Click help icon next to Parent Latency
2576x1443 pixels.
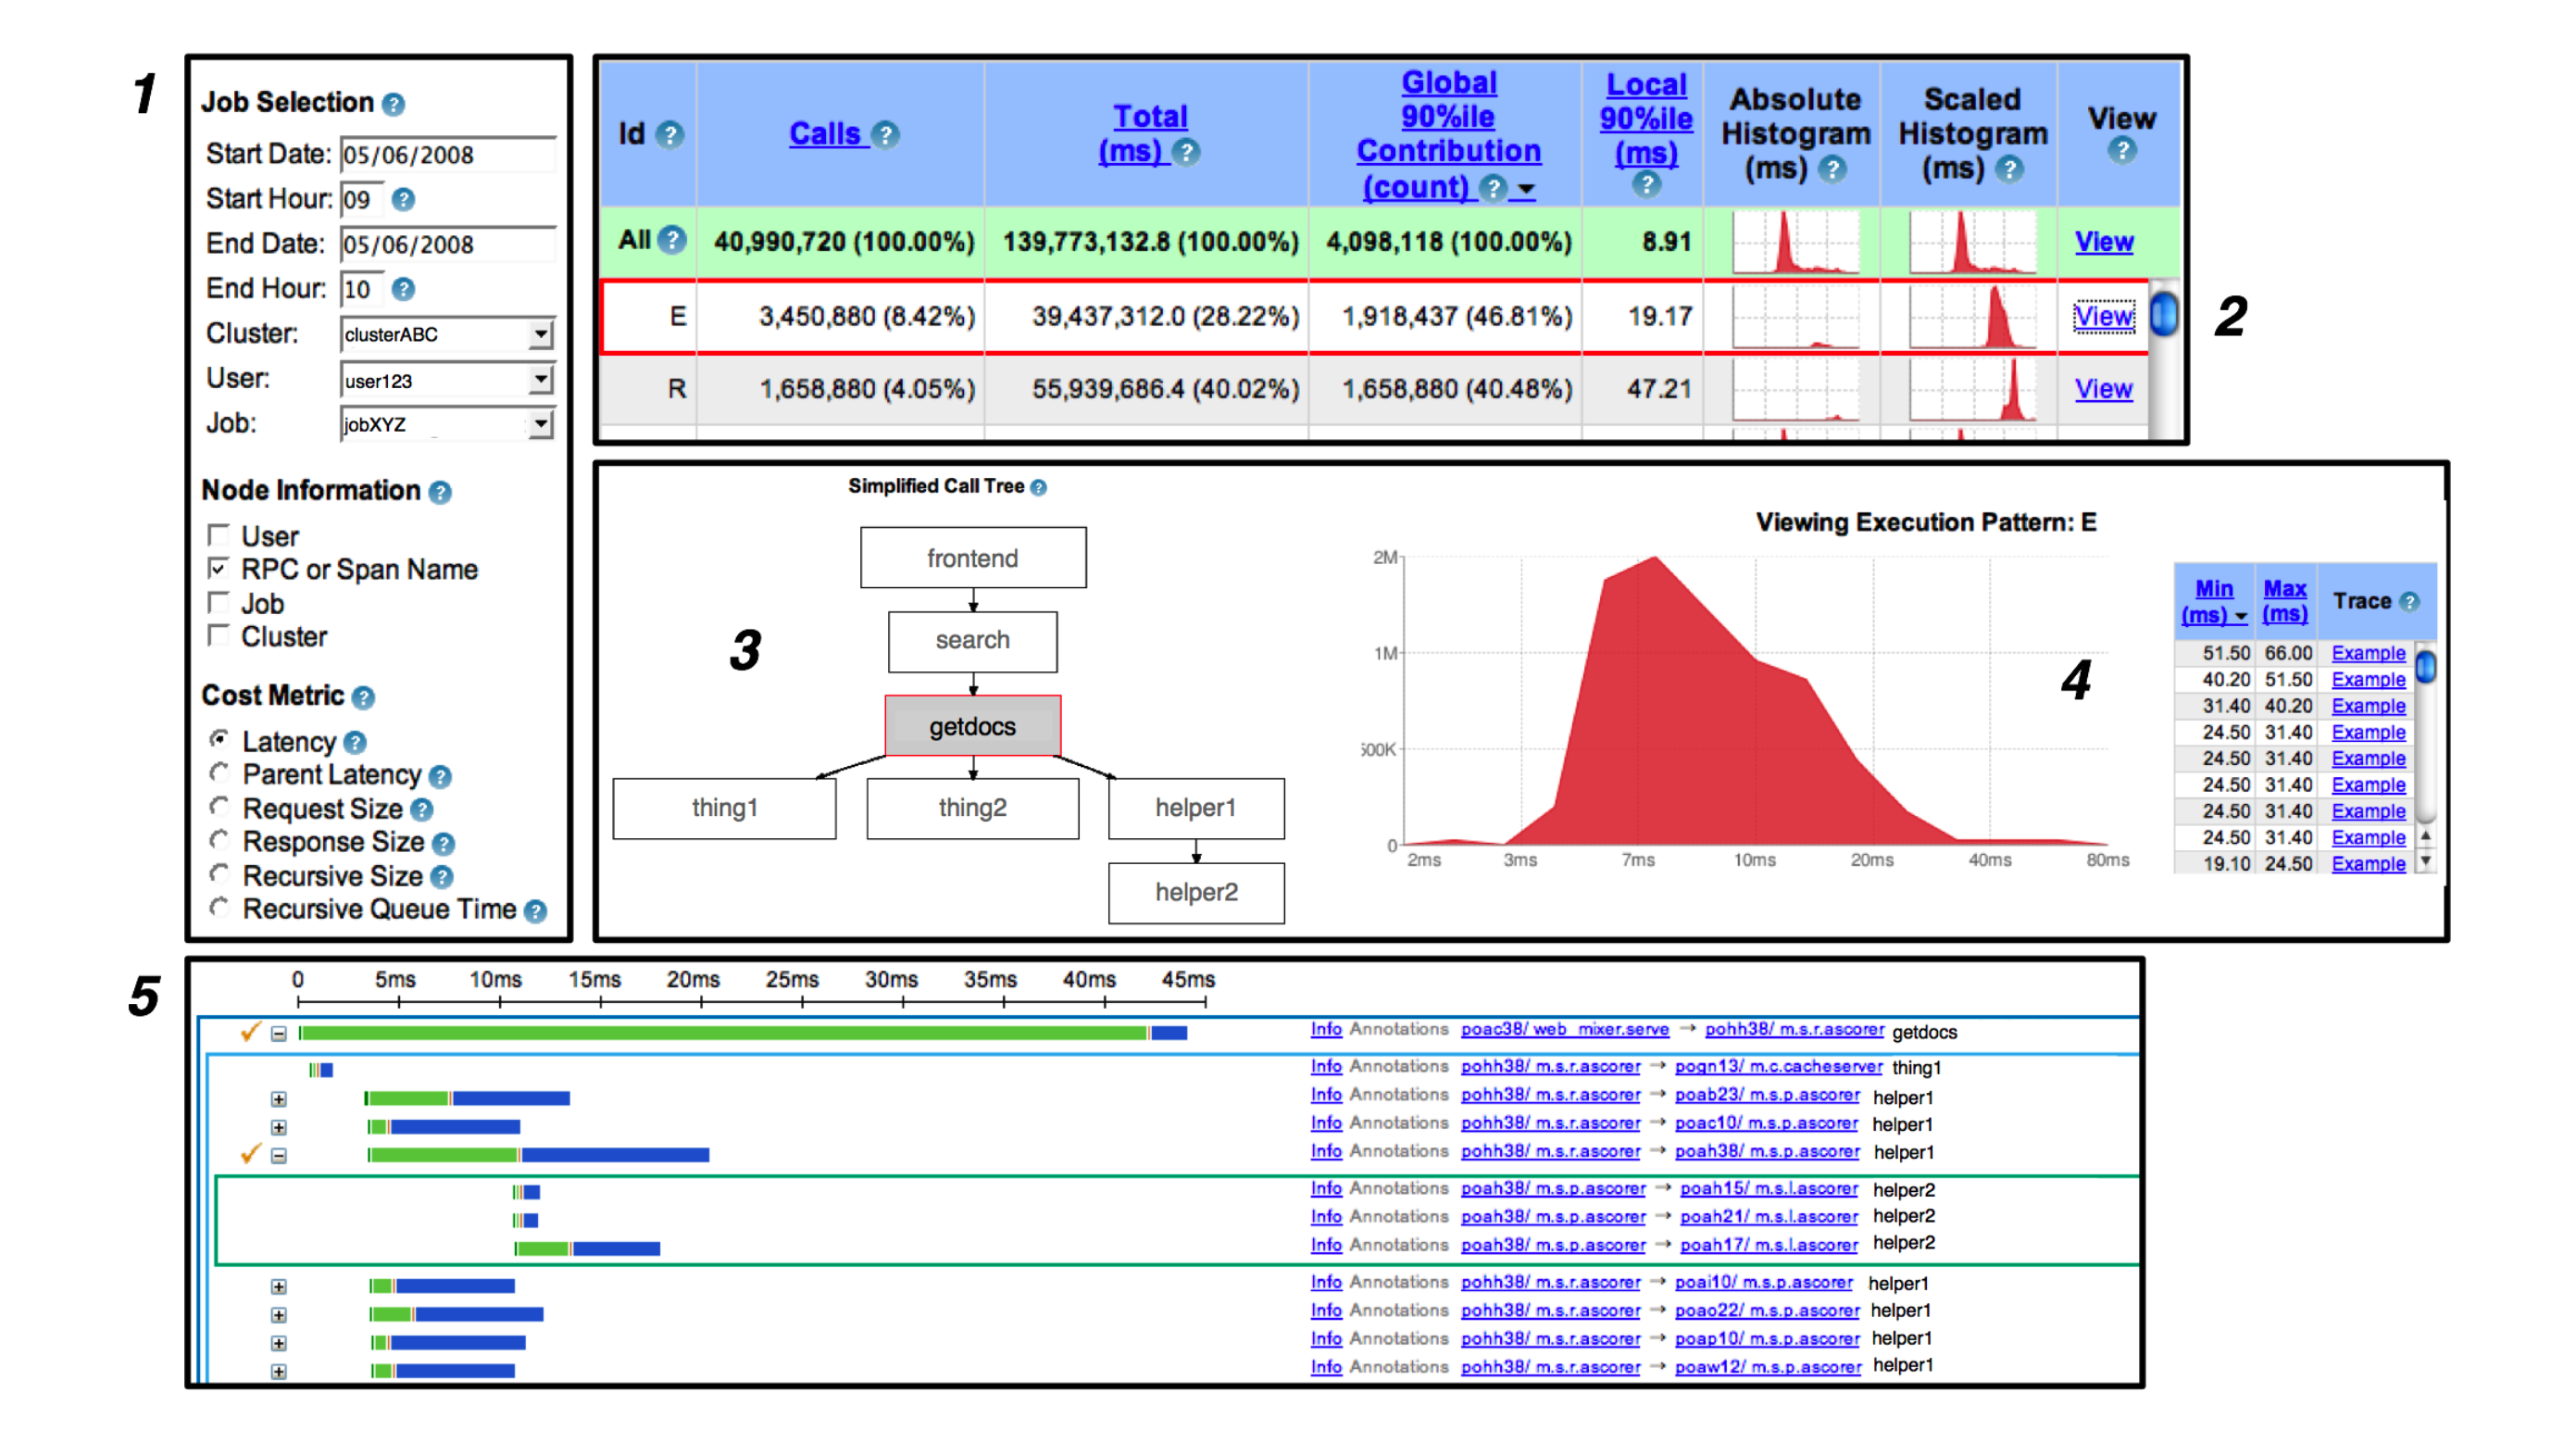[440, 777]
